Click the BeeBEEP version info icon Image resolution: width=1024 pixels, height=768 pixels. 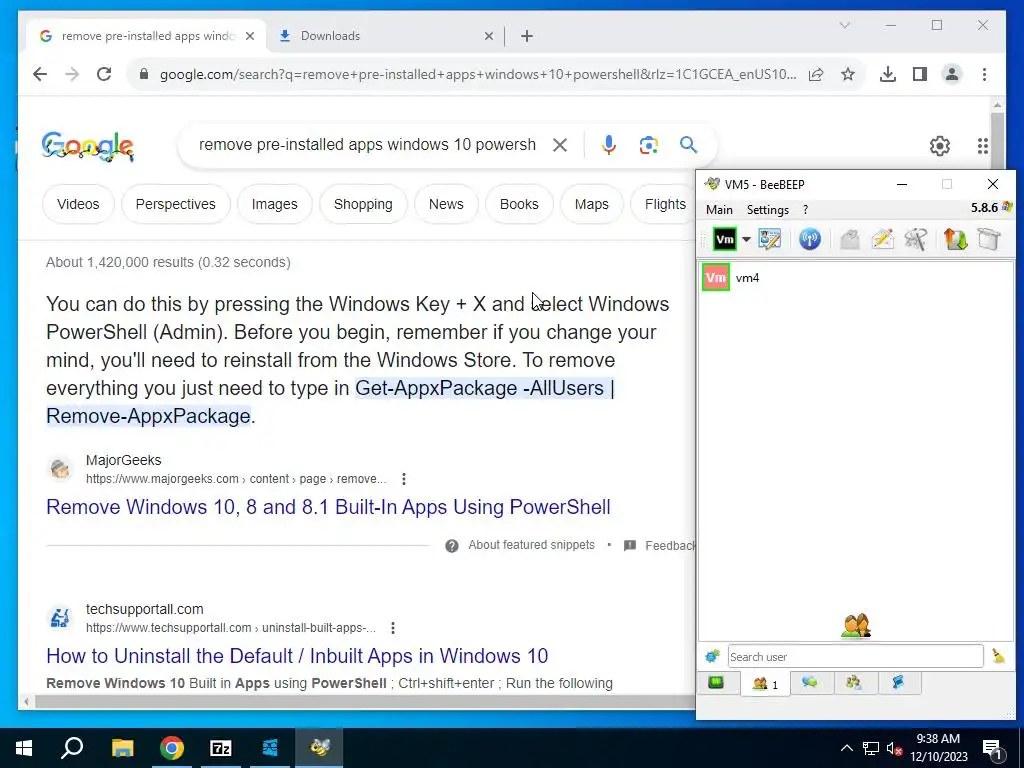coord(1006,207)
